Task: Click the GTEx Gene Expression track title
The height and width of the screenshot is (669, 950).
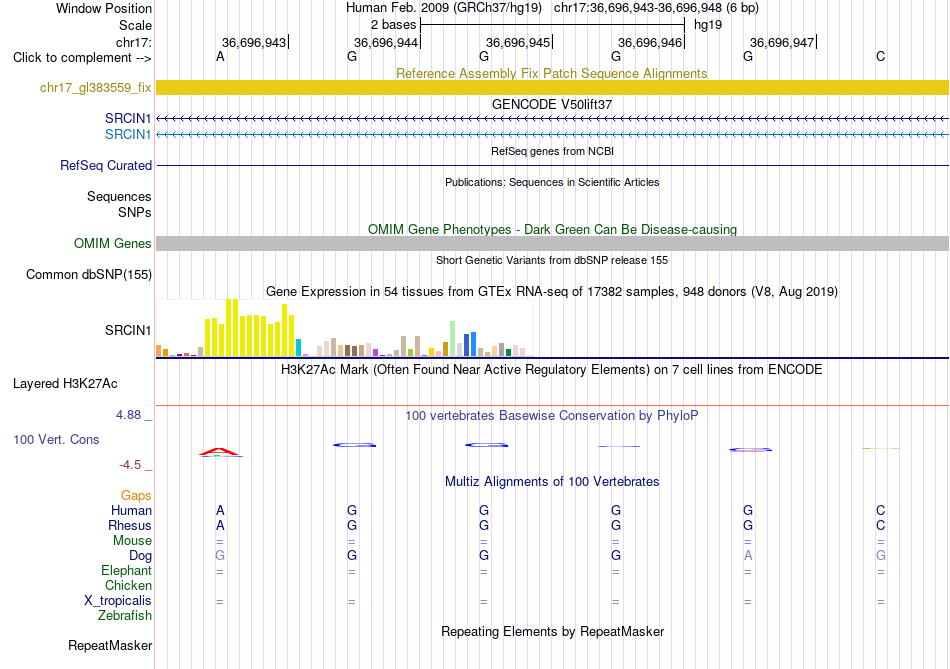Action: tap(552, 291)
